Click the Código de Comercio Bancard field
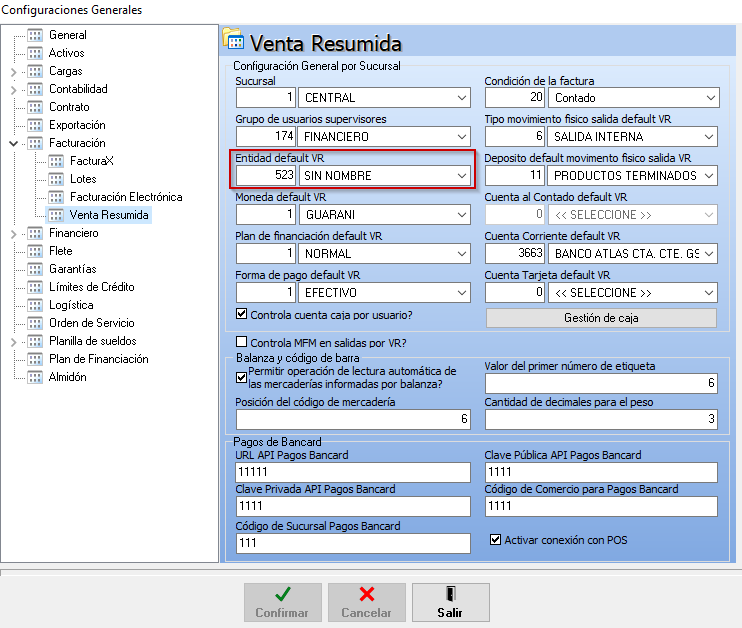The height and width of the screenshot is (628, 742). point(601,506)
